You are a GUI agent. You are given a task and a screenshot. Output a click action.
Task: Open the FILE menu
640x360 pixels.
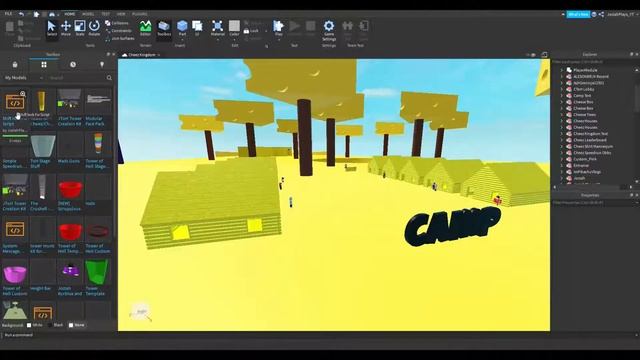pos(8,14)
